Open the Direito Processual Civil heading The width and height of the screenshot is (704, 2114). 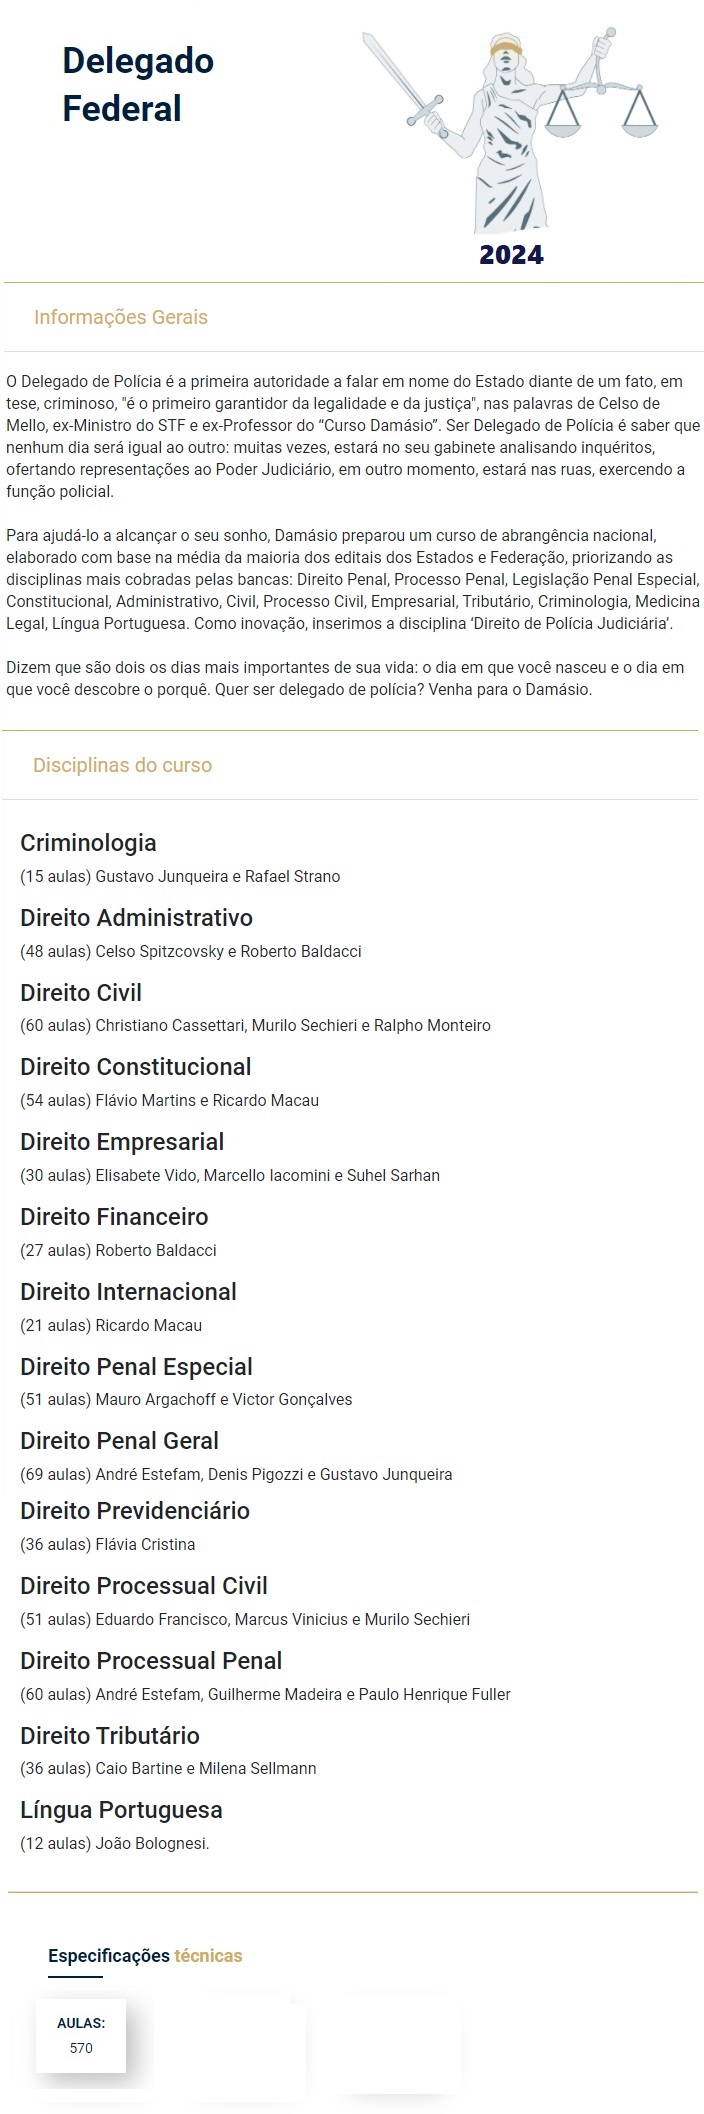click(x=144, y=1586)
